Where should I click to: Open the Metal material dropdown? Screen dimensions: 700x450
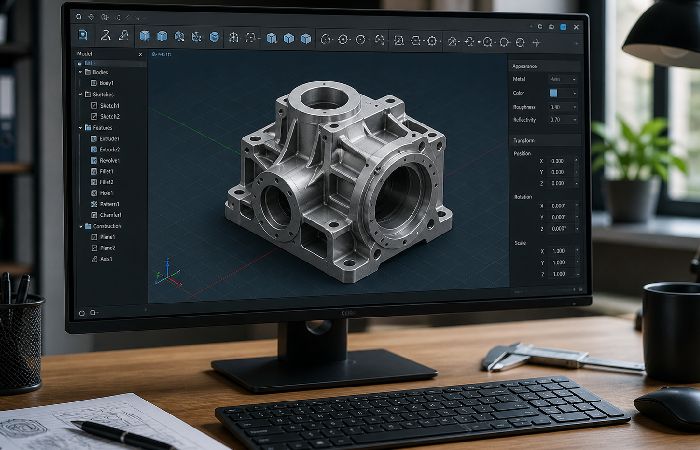pyautogui.click(x=562, y=79)
